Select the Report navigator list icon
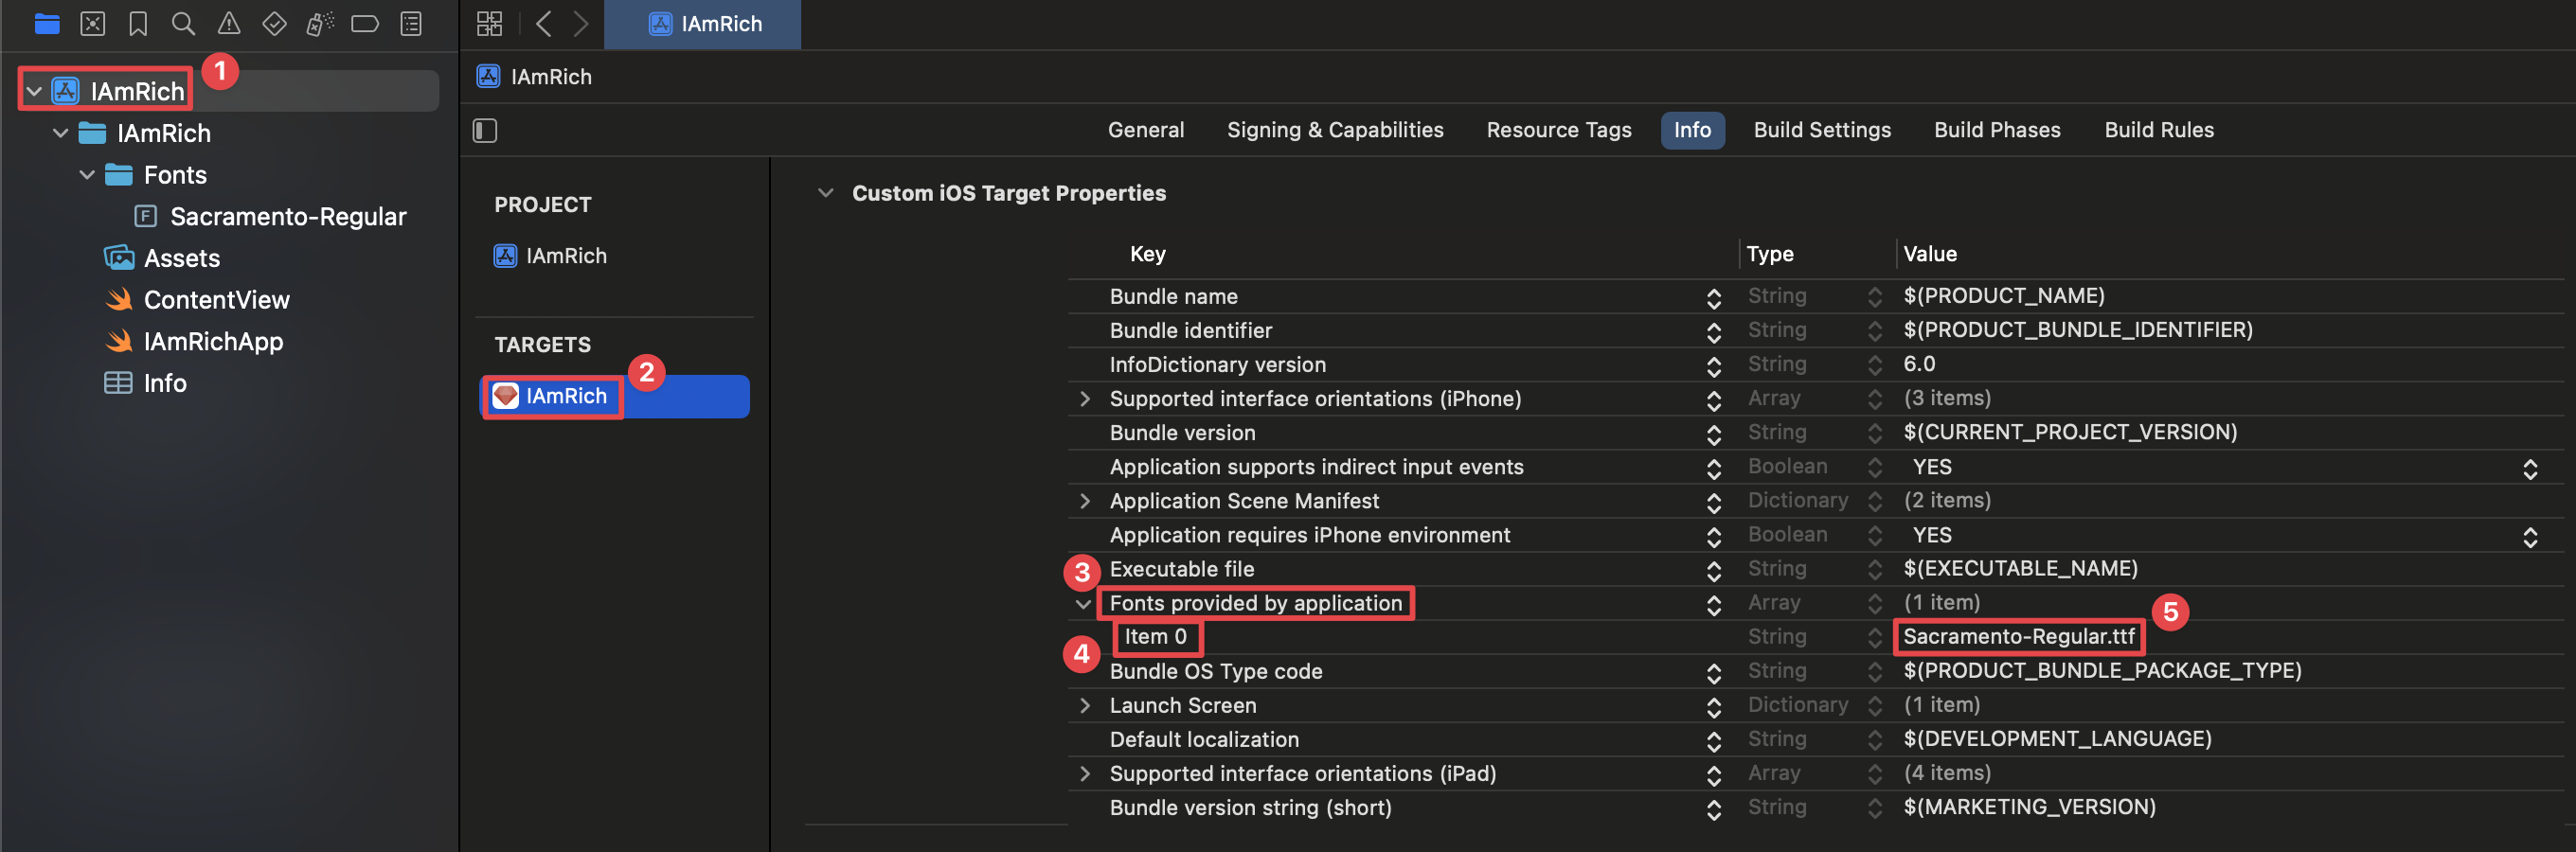The height and width of the screenshot is (852, 2576). (x=410, y=24)
